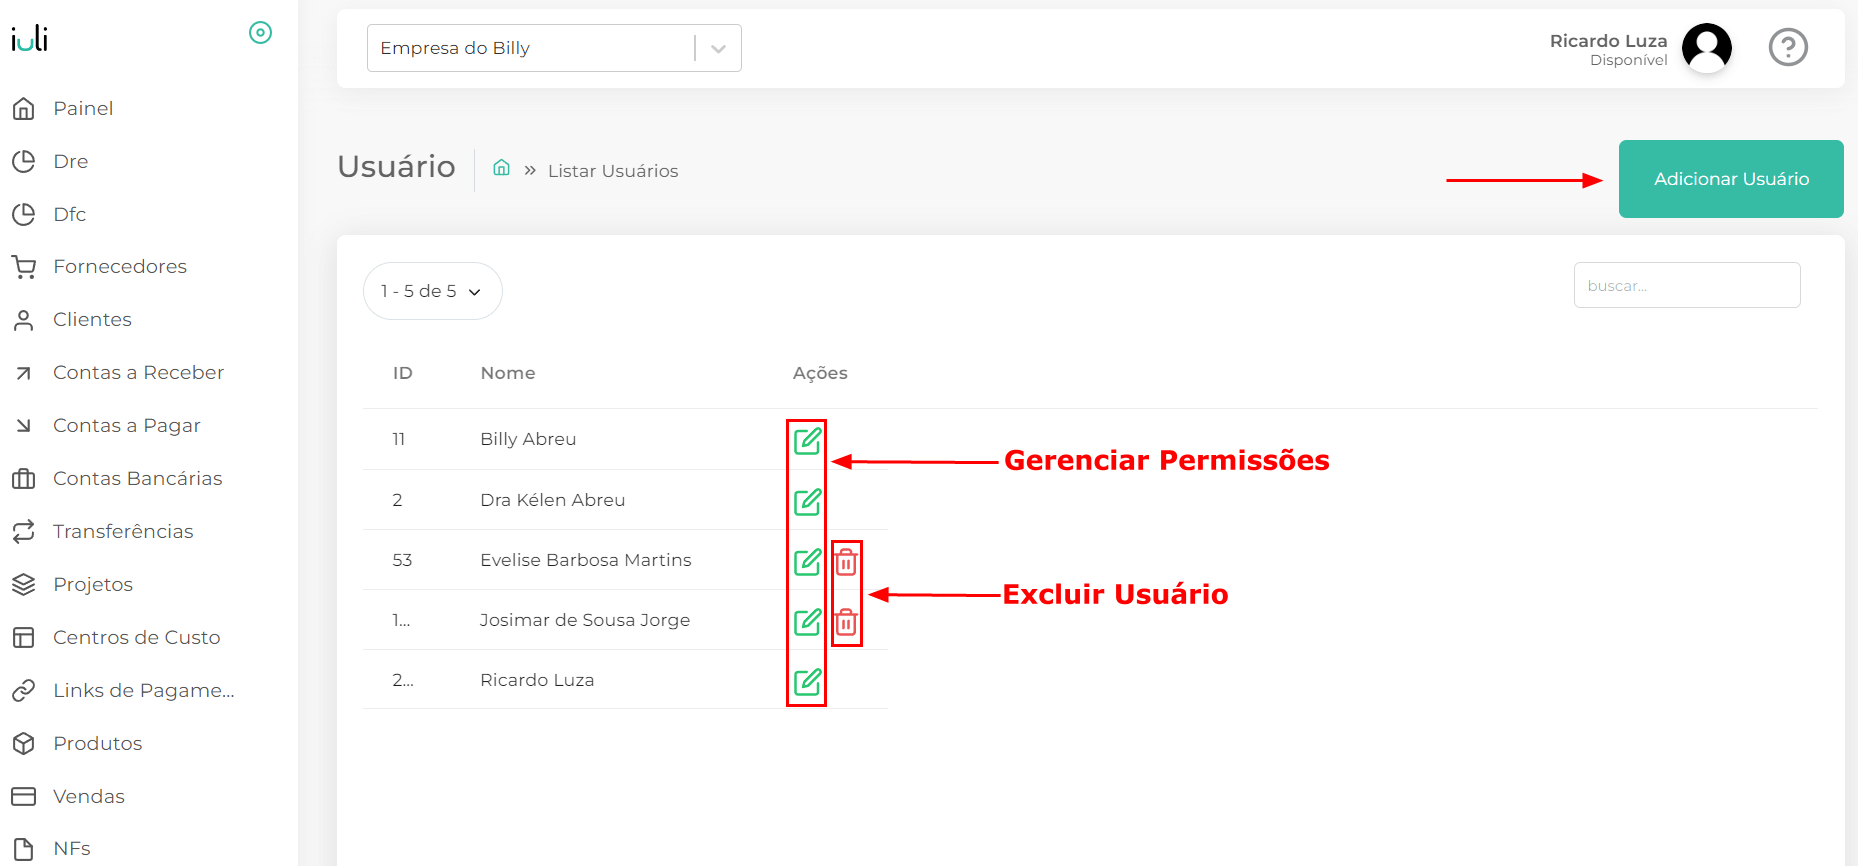
Task: Click the Adicionar Usuário button
Action: click(1730, 179)
